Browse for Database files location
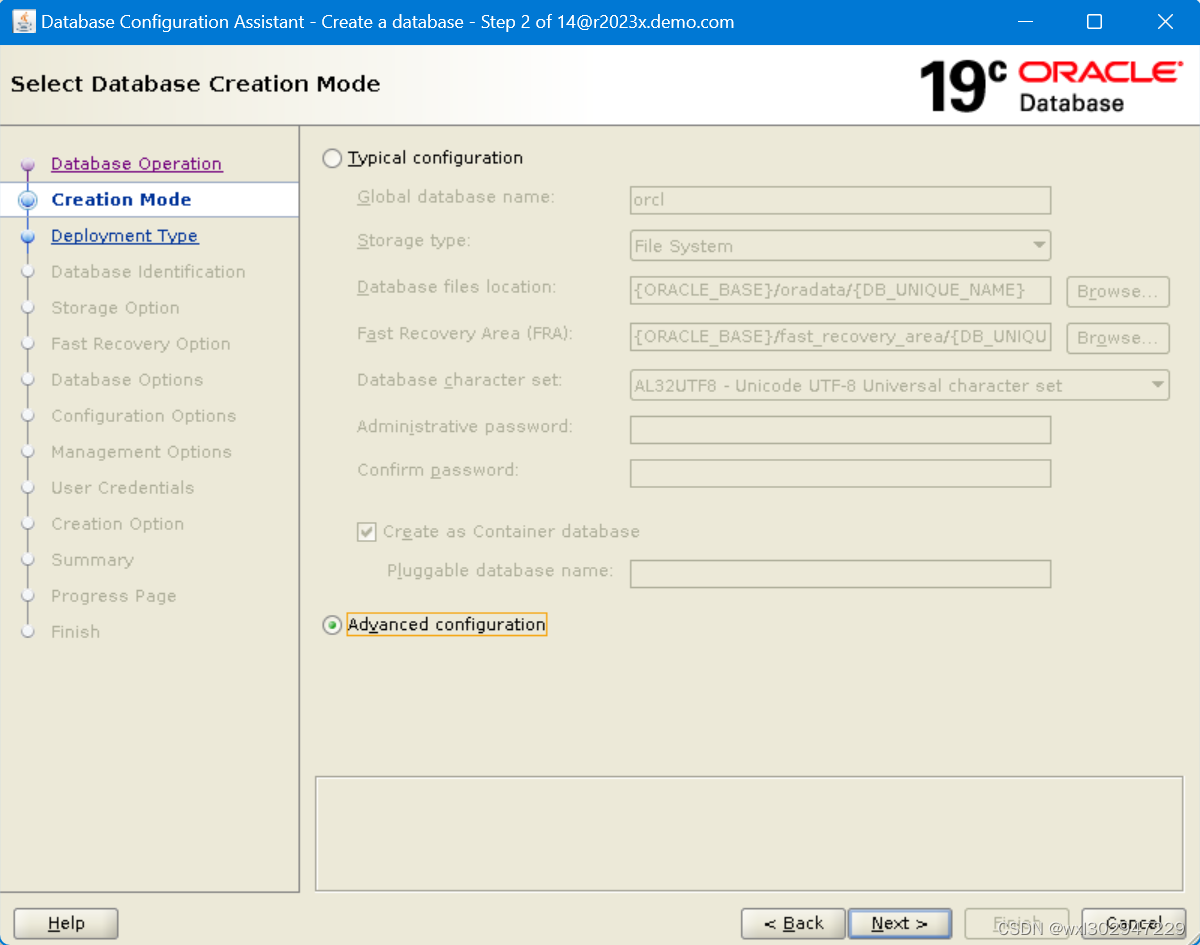The image size is (1200, 945). [1117, 291]
